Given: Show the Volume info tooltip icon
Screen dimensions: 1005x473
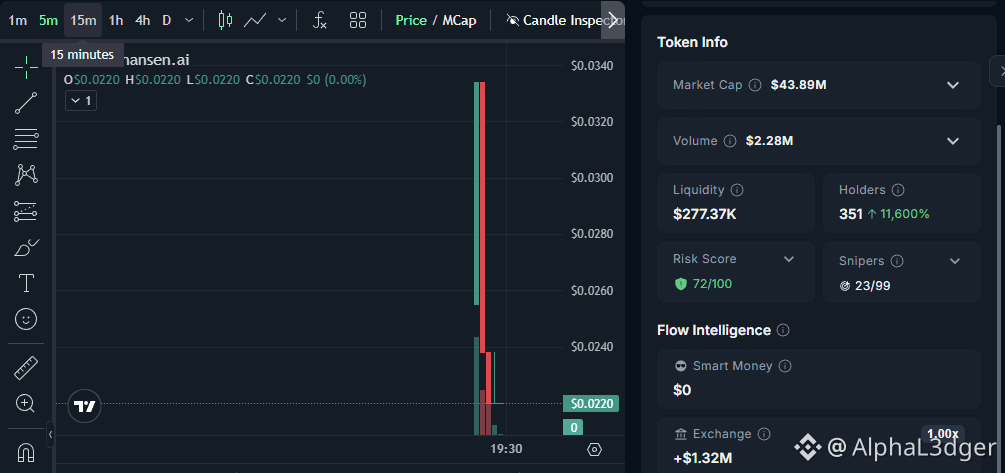Looking at the screenshot, I should 730,141.
